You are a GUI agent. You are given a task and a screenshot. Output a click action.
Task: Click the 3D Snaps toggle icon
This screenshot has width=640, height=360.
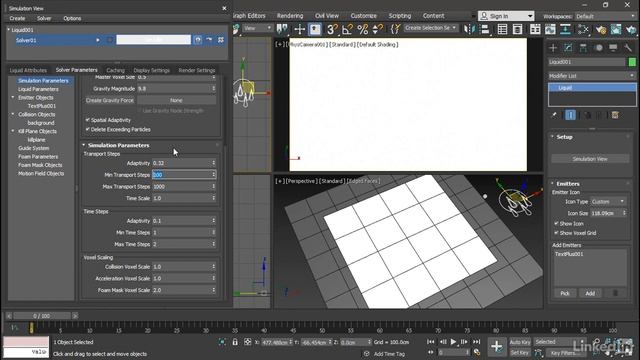332,29
